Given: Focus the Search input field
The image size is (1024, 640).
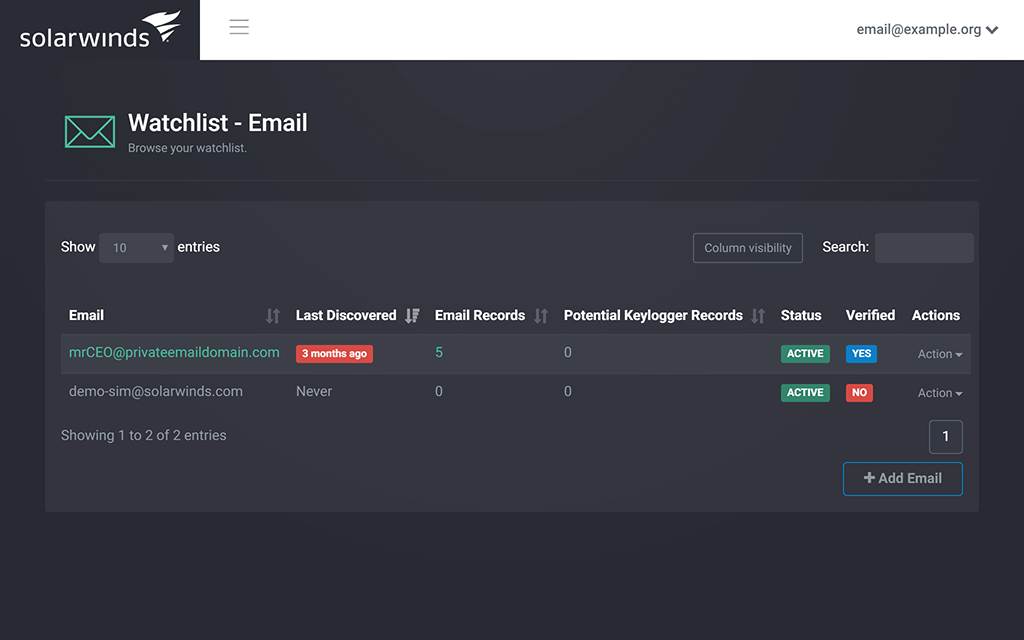Looking at the screenshot, I should point(924,248).
